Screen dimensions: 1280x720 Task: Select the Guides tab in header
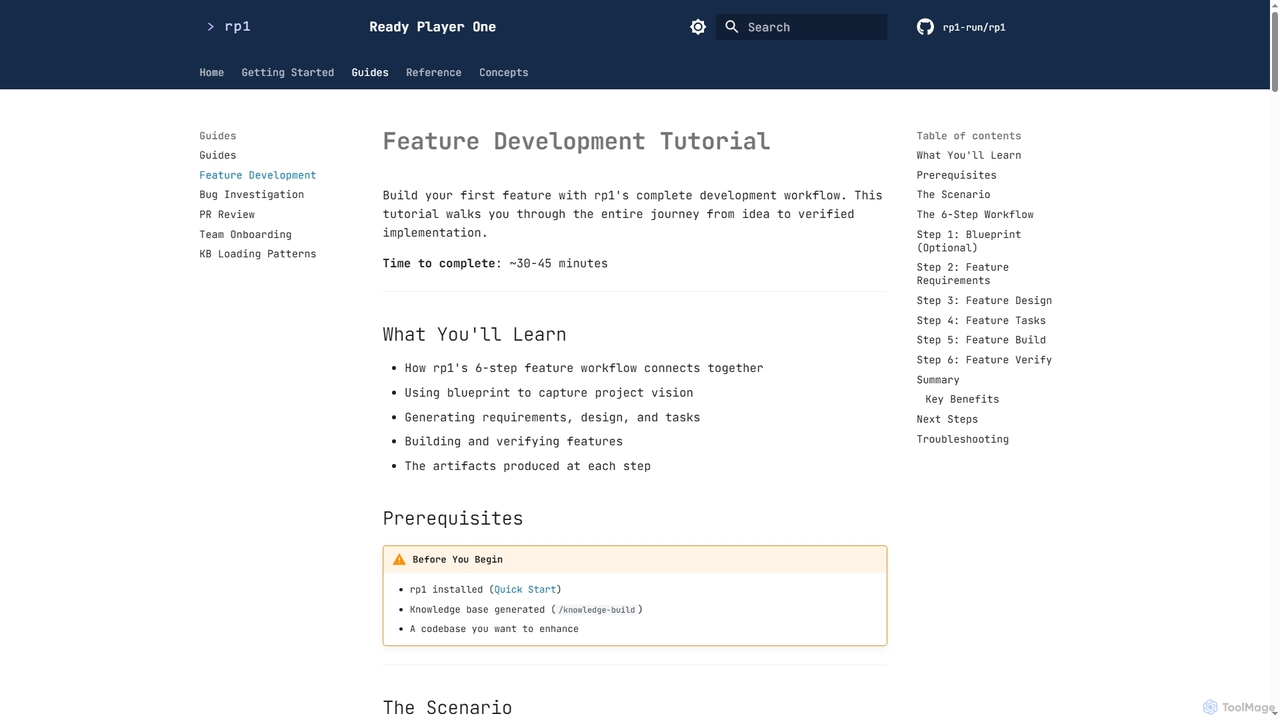pyautogui.click(x=370, y=73)
